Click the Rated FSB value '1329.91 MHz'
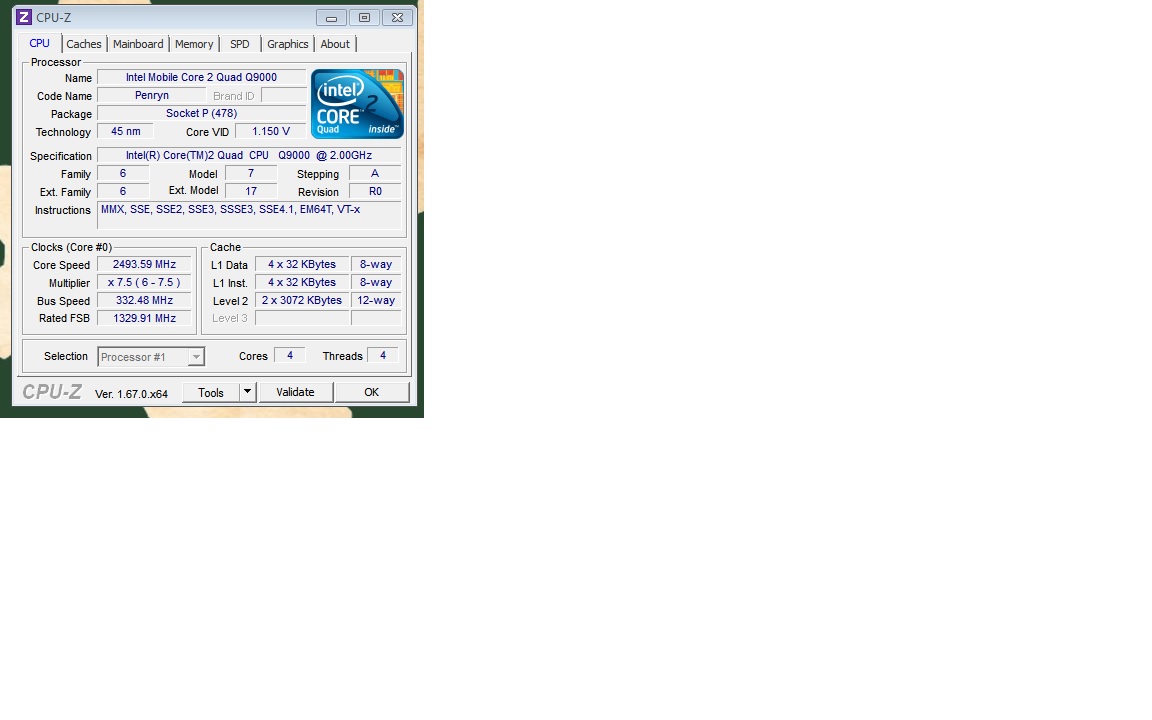 144,318
